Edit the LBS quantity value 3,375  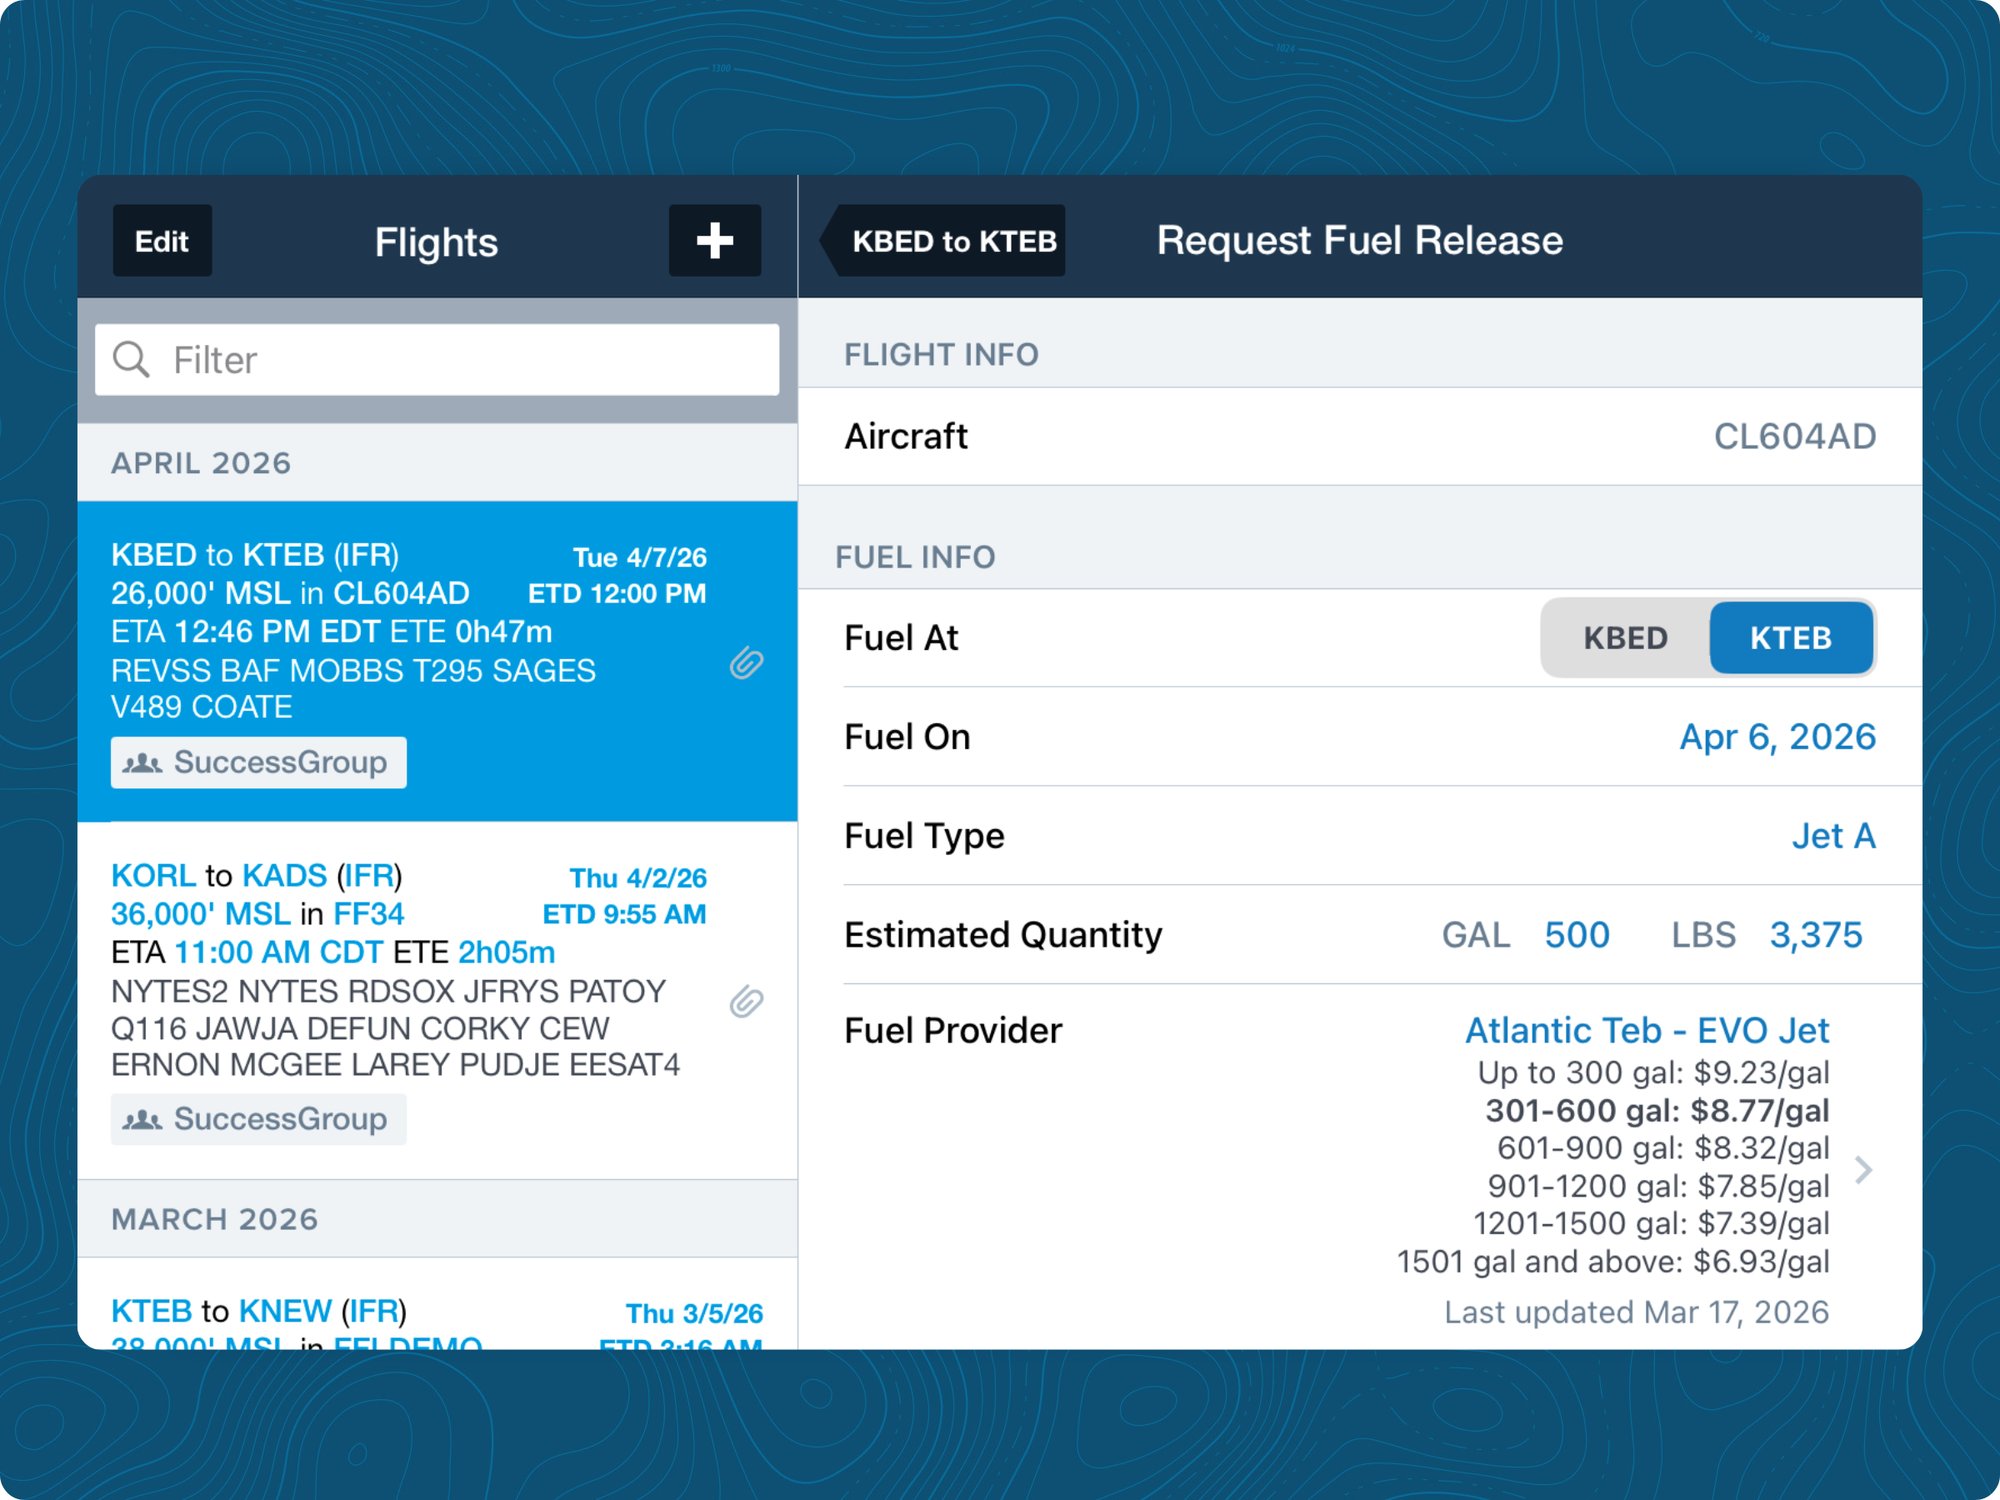coord(1815,935)
